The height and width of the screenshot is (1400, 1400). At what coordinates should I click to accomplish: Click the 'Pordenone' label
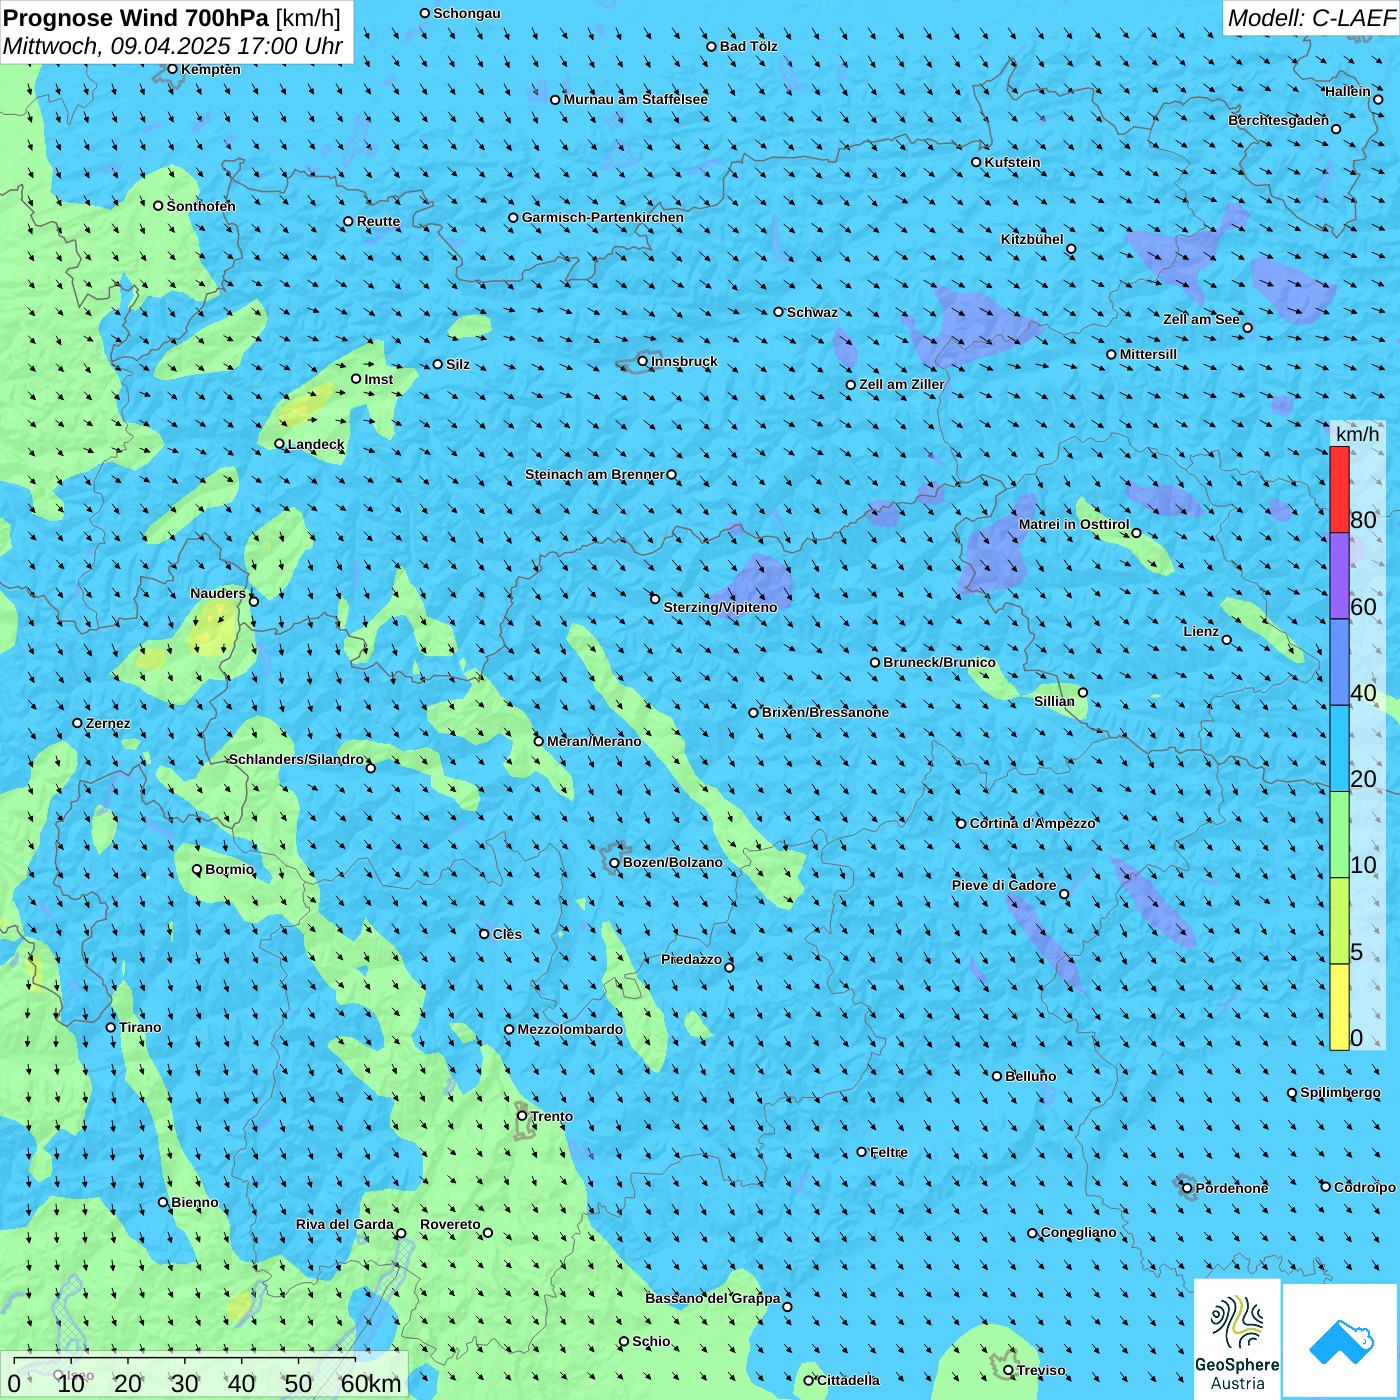[1232, 1188]
